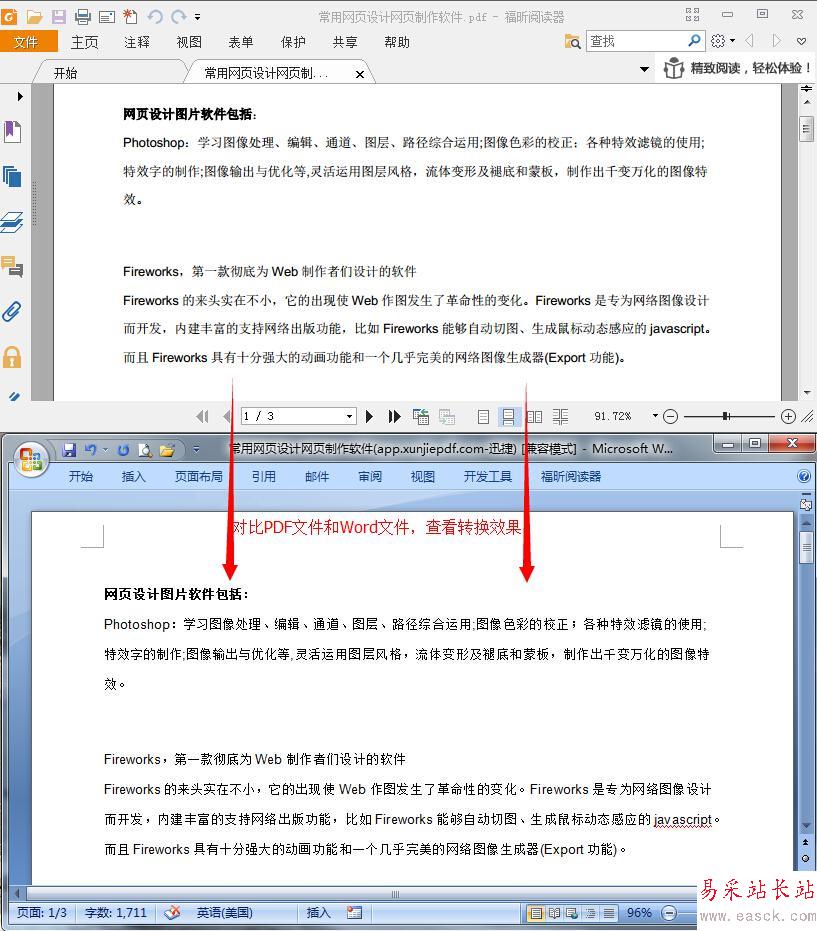Close the 常用网页设计网页制 document tab
Screen dimensions: 817x931
pos(360,74)
